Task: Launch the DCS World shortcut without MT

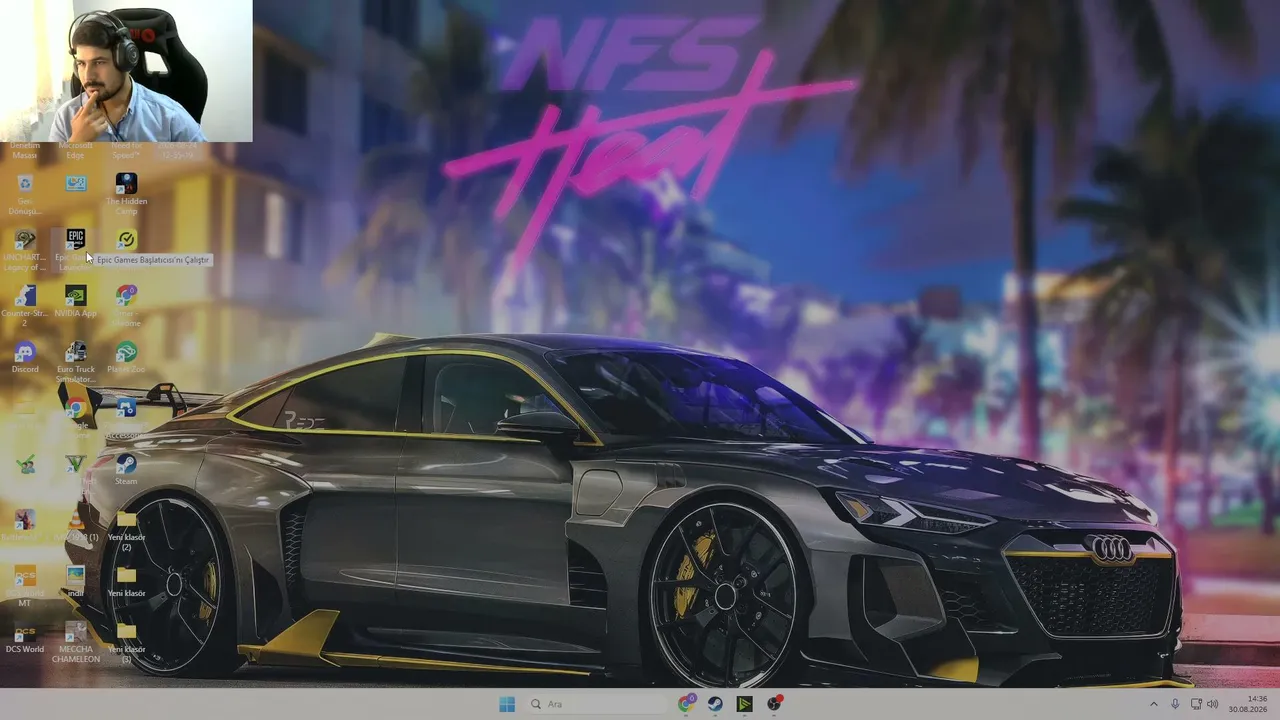Action: [x=25, y=638]
